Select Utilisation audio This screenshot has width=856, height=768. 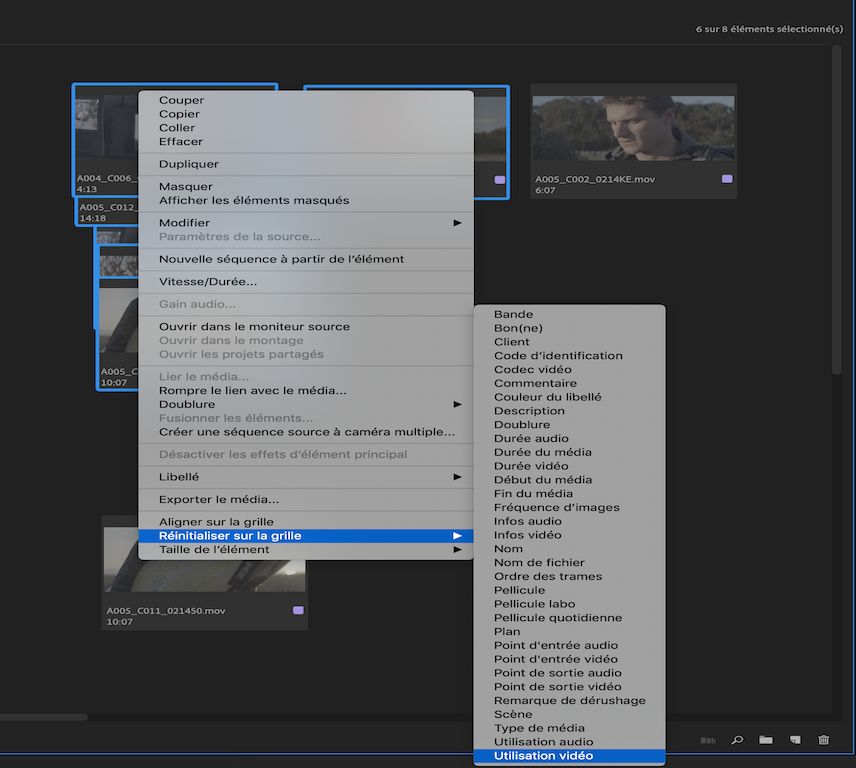pyautogui.click(x=569, y=742)
